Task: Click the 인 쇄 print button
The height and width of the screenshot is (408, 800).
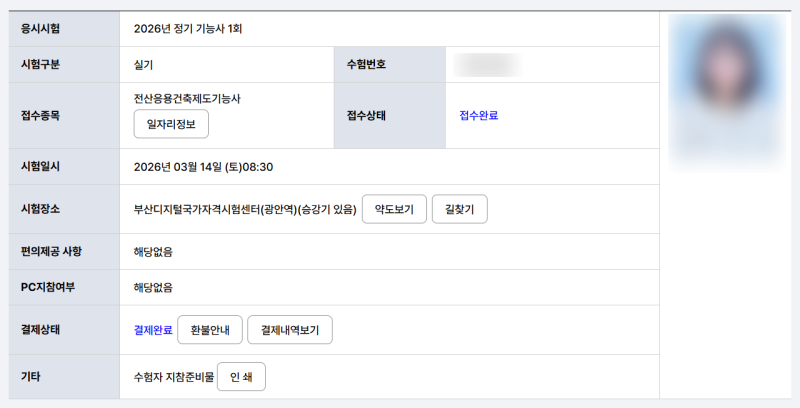Action: coord(241,377)
